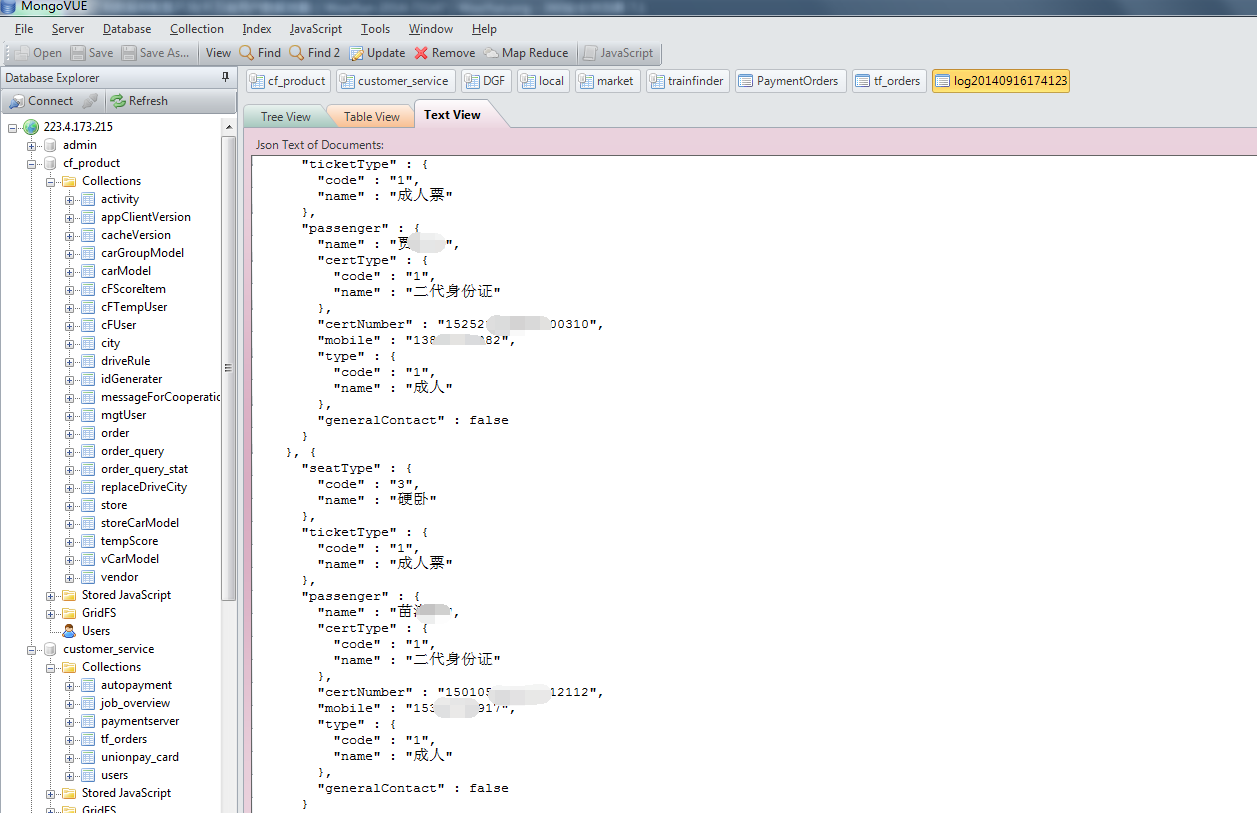1257x813 pixels.
Task: Click the Save toolbar icon
Action: [x=77, y=53]
